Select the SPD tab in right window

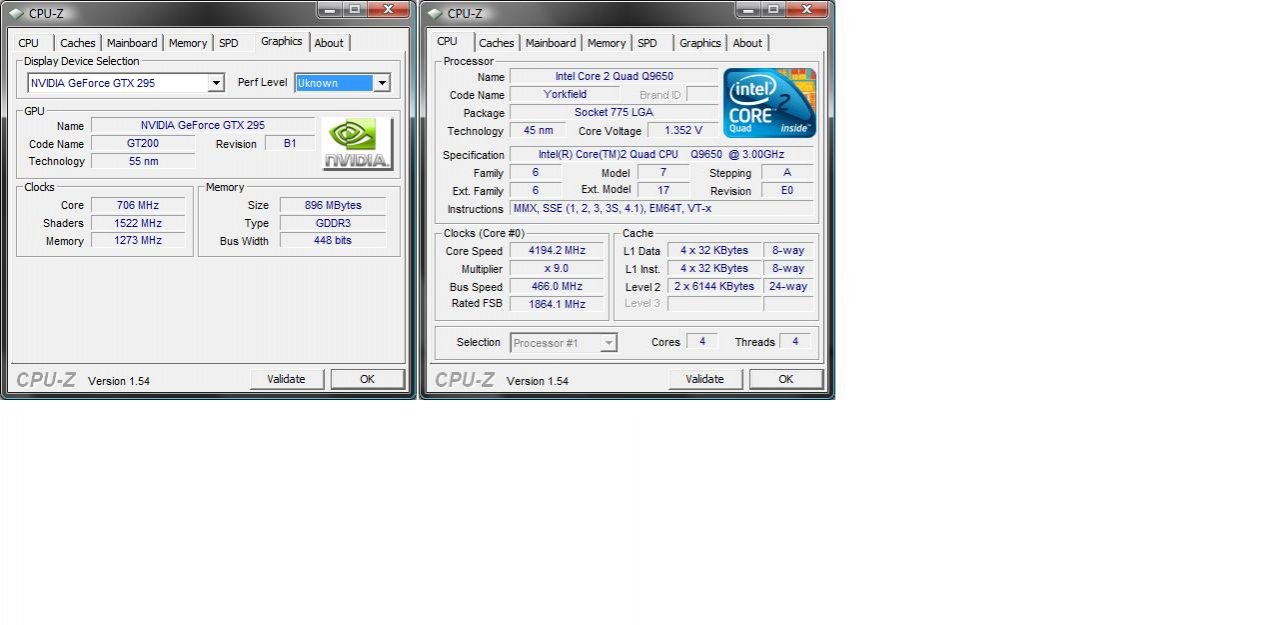pyautogui.click(x=647, y=43)
